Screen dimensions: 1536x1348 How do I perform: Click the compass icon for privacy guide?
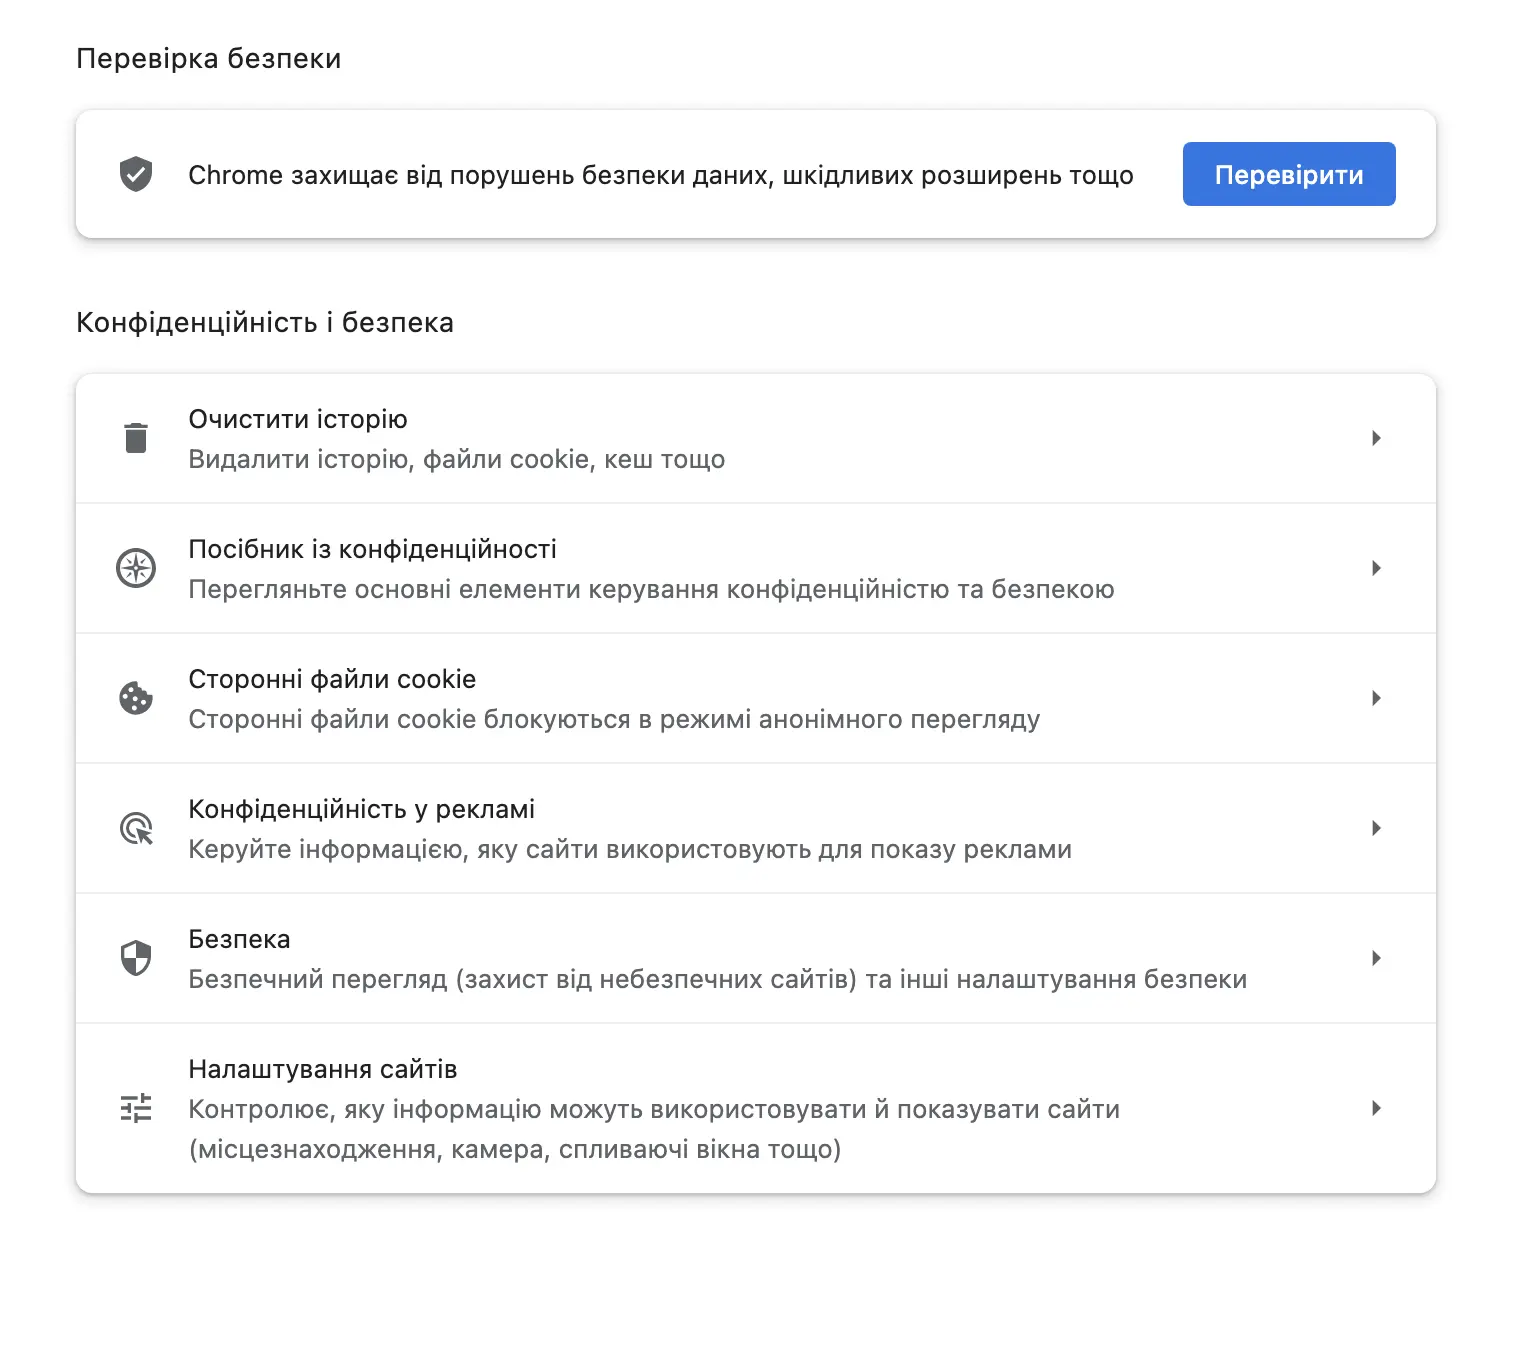click(136, 568)
